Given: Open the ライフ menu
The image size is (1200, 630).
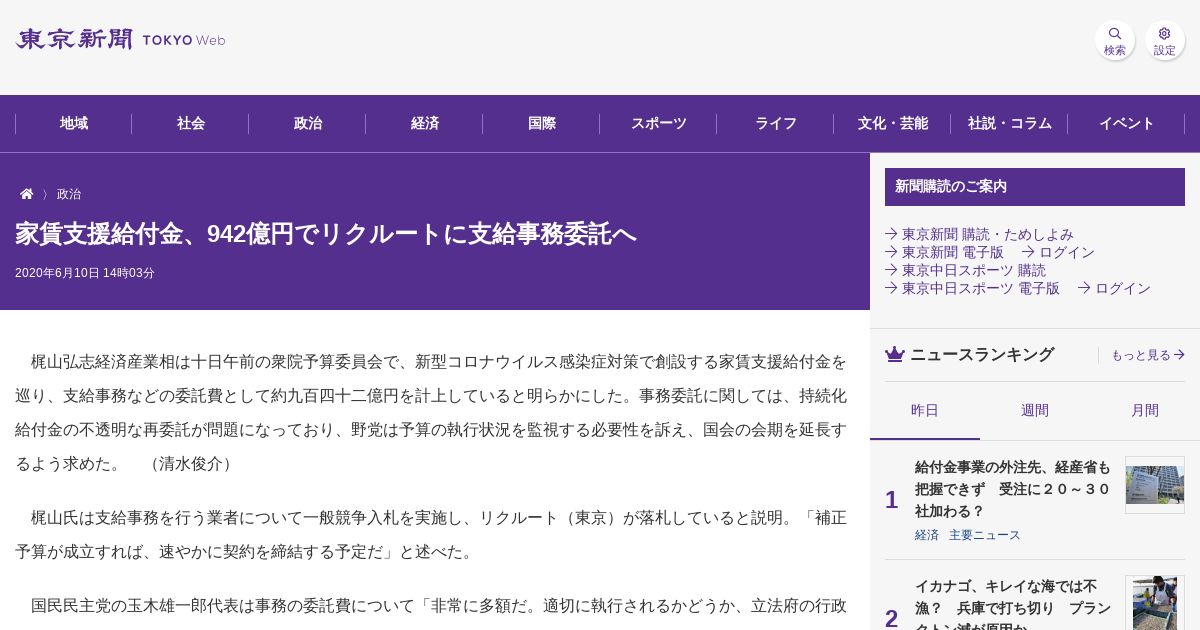Looking at the screenshot, I should (776, 124).
